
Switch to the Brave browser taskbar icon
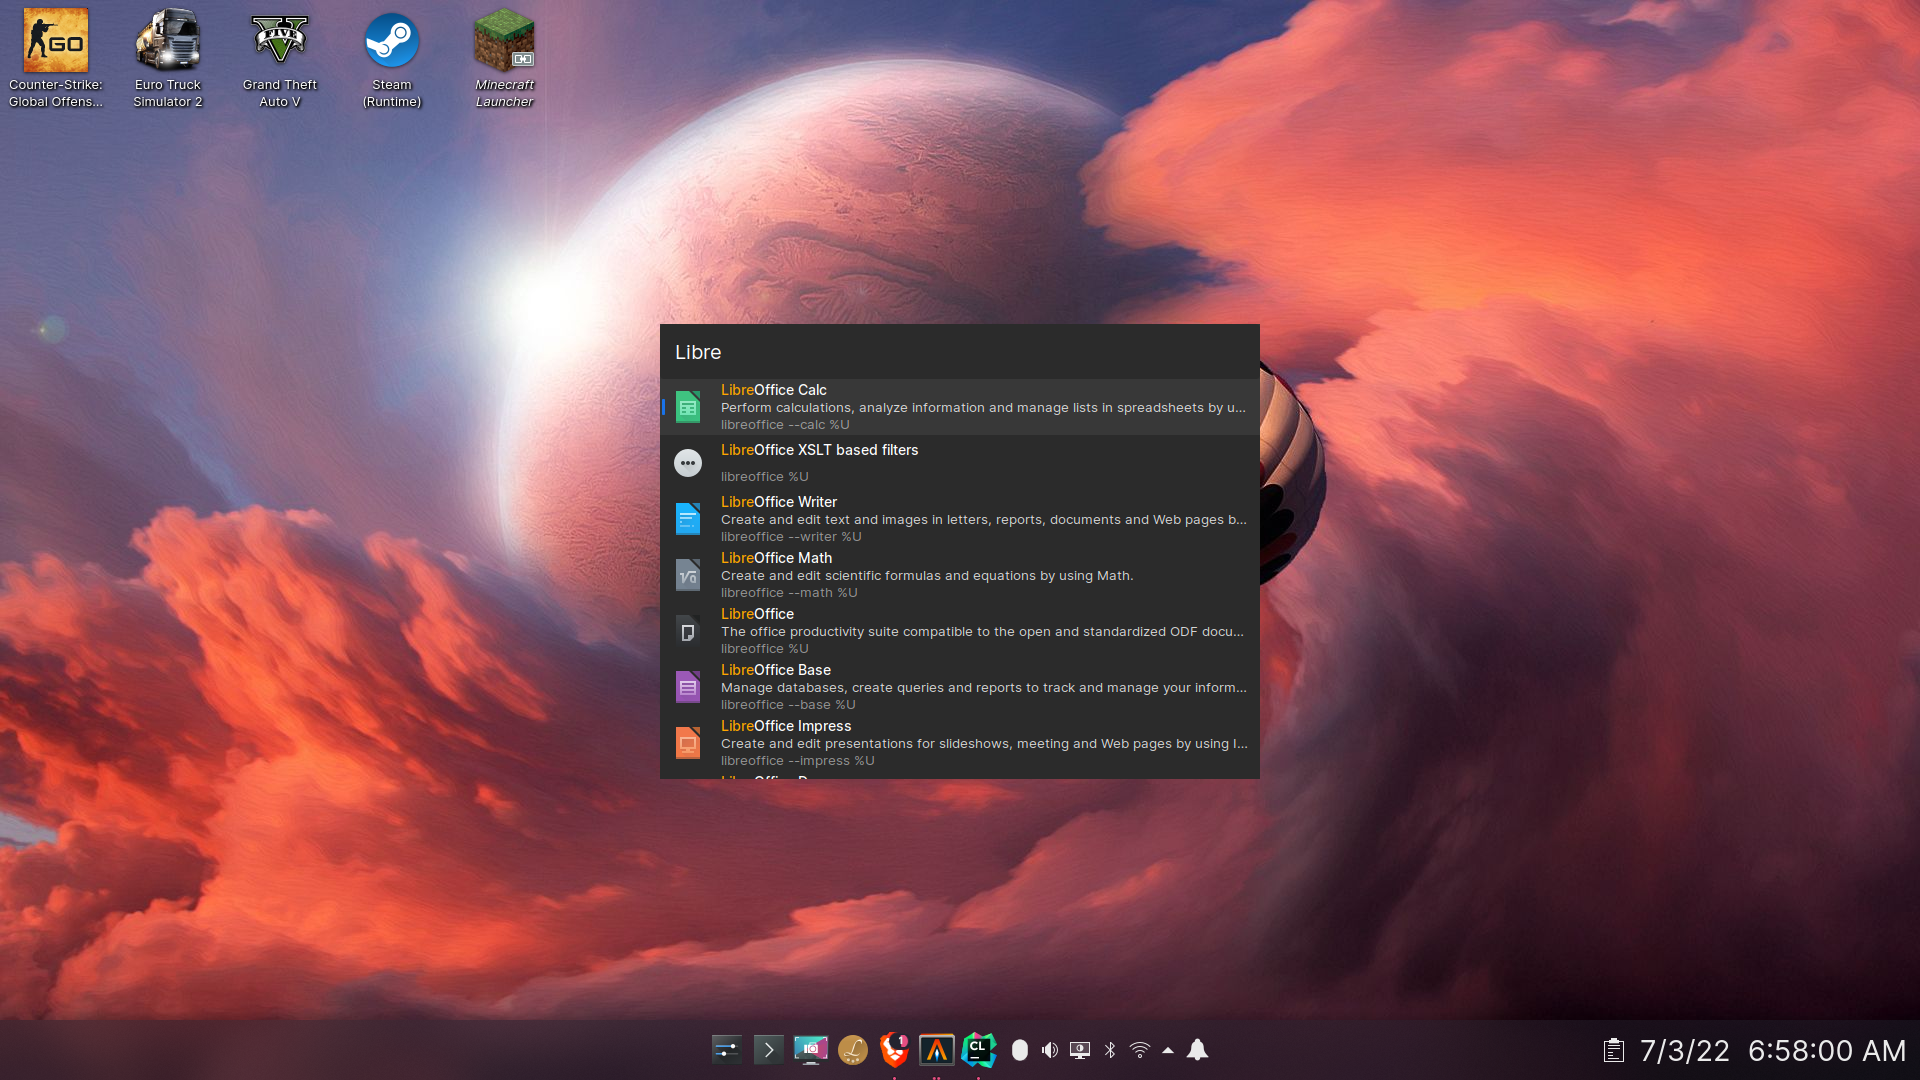click(895, 1050)
